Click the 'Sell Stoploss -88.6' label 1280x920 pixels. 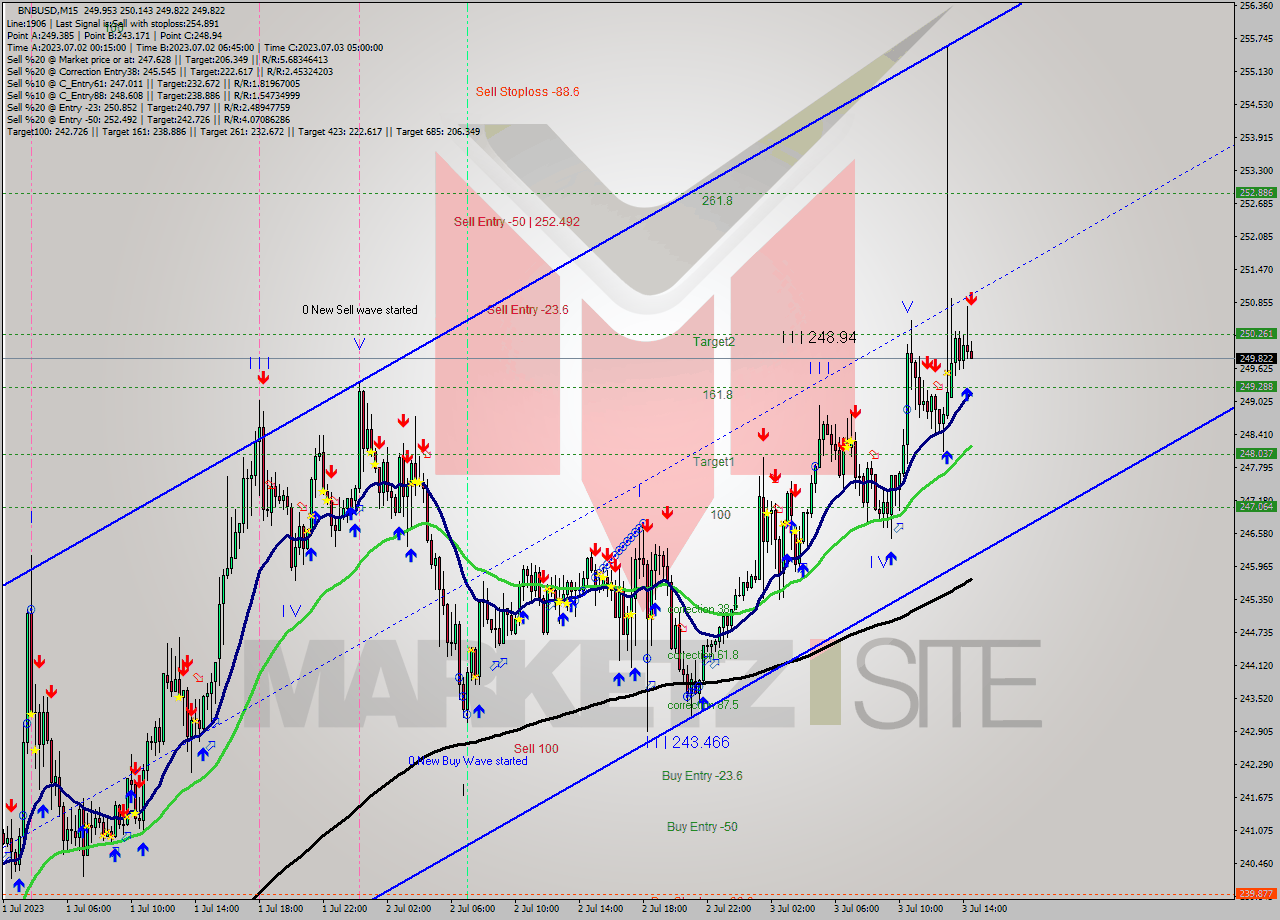pyautogui.click(x=527, y=92)
